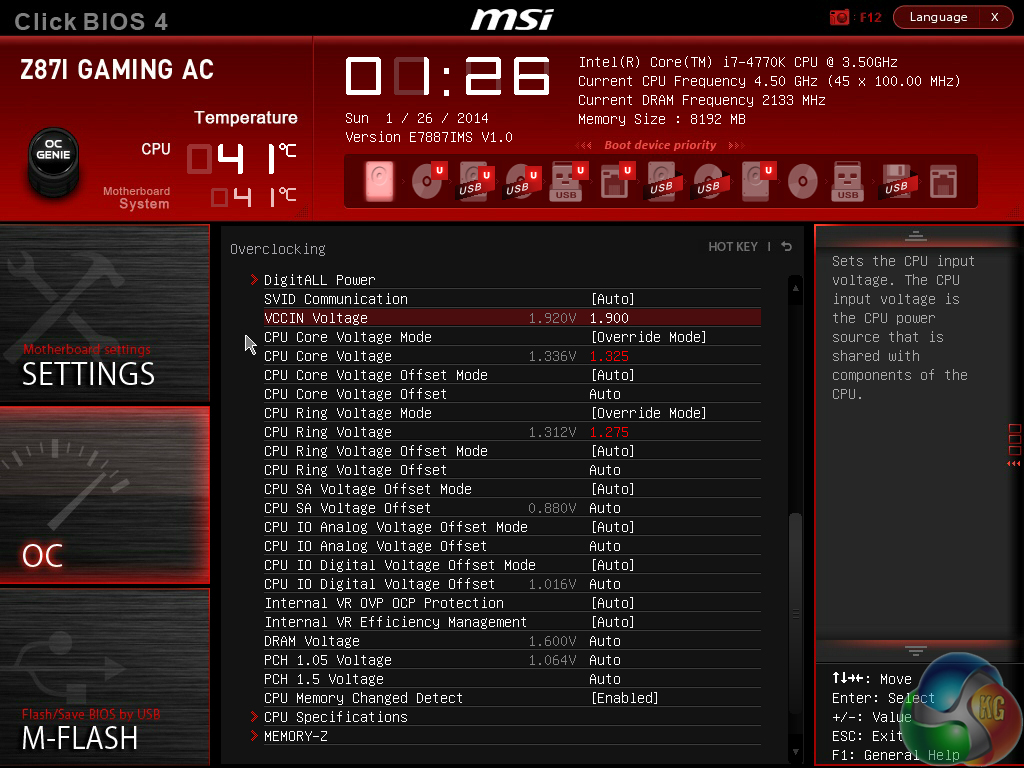Select the last network boot device icon

[x=944, y=181]
